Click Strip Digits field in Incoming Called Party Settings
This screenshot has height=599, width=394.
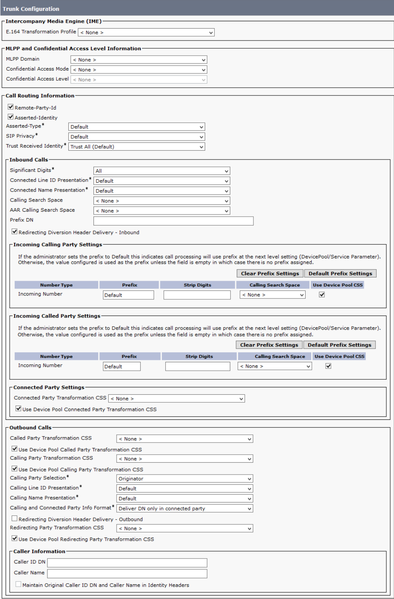(198, 366)
